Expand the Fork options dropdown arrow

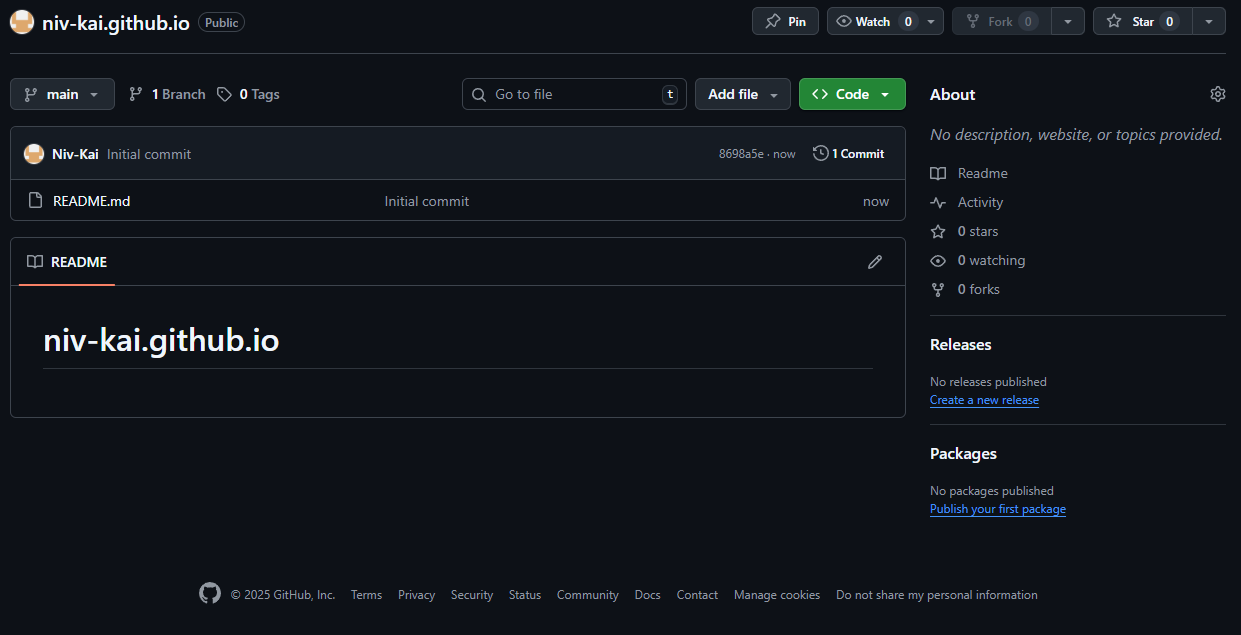[x=1069, y=21]
